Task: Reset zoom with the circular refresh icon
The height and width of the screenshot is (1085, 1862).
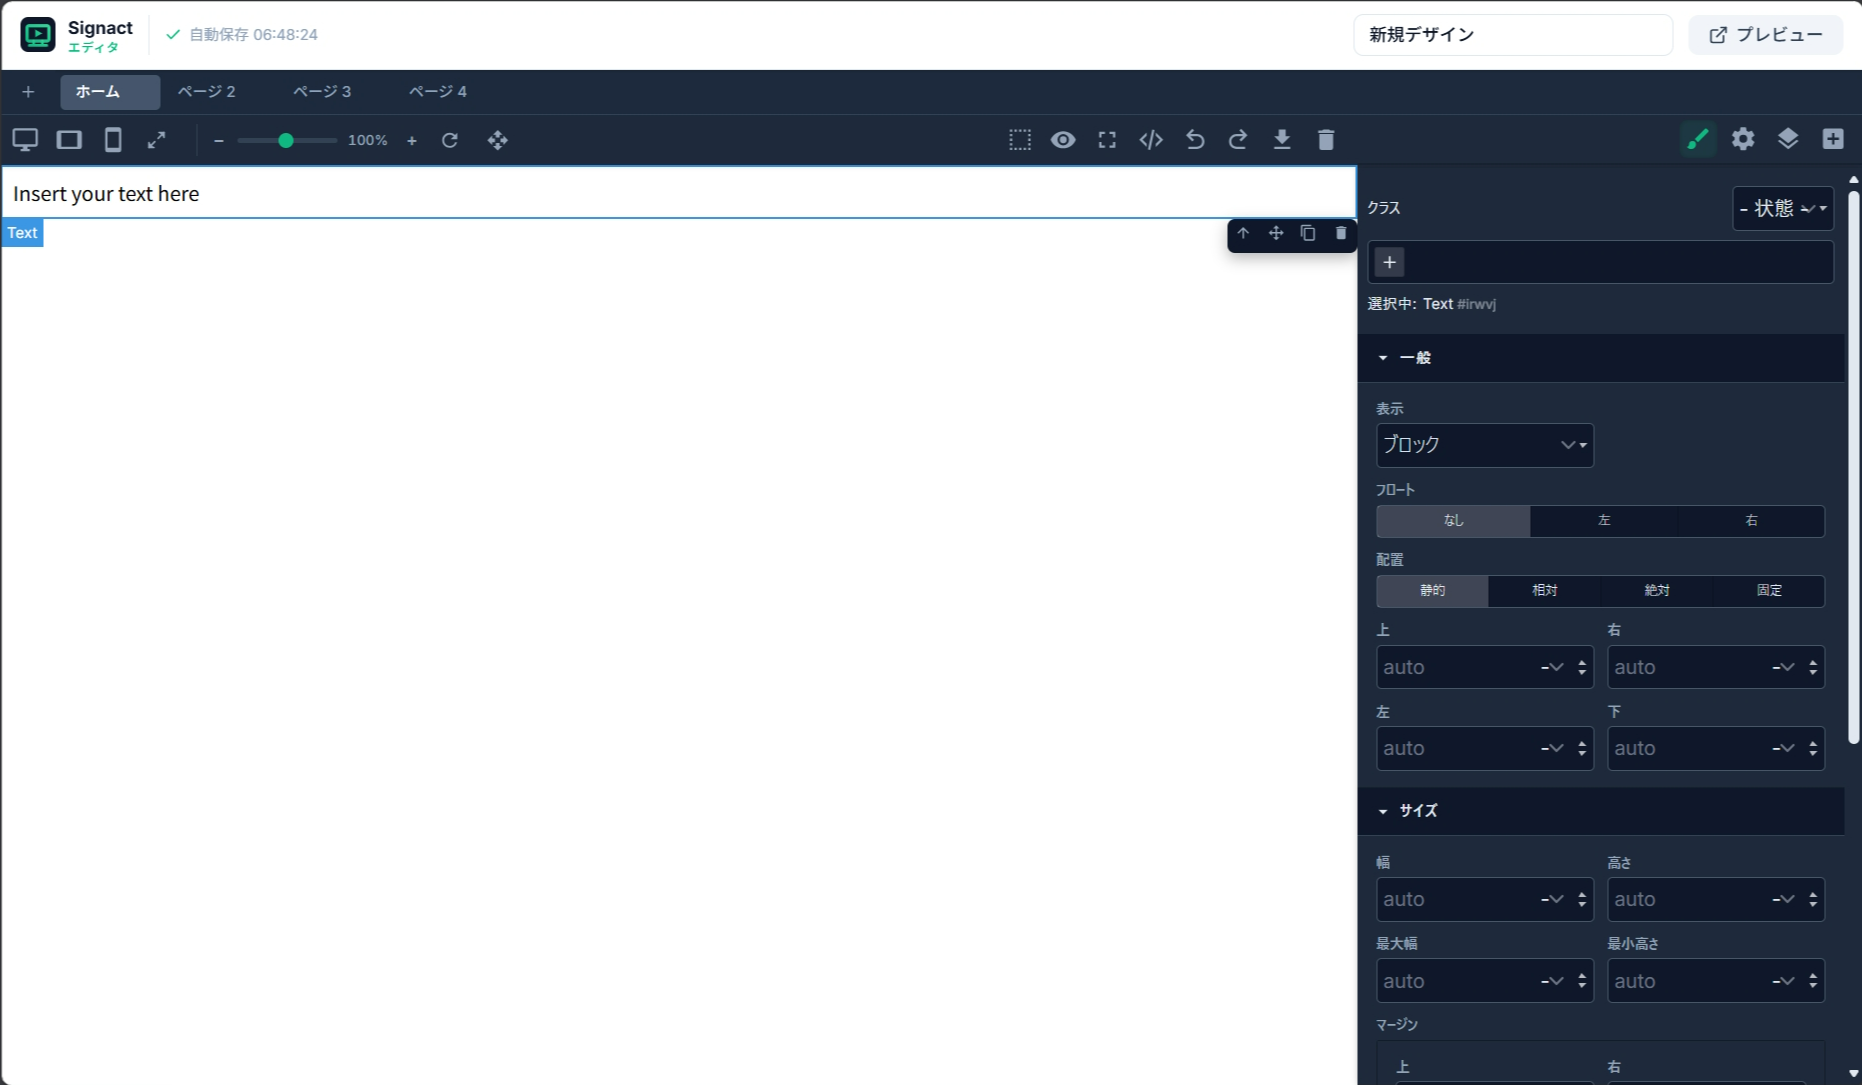Action: tap(450, 140)
